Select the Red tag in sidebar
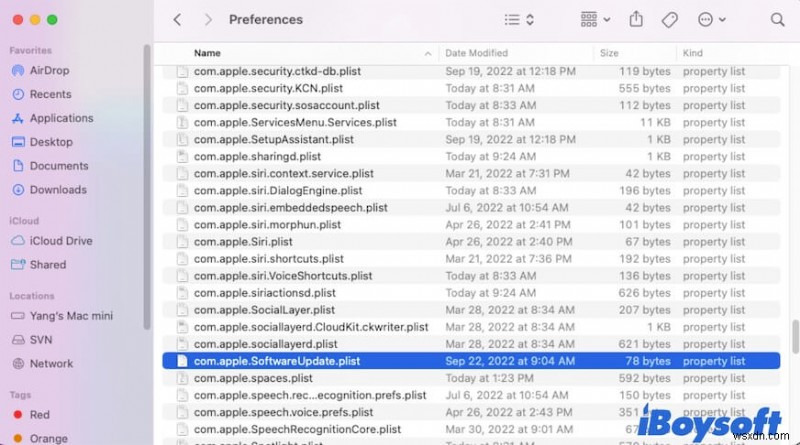The height and width of the screenshot is (445, 800). click(x=39, y=414)
